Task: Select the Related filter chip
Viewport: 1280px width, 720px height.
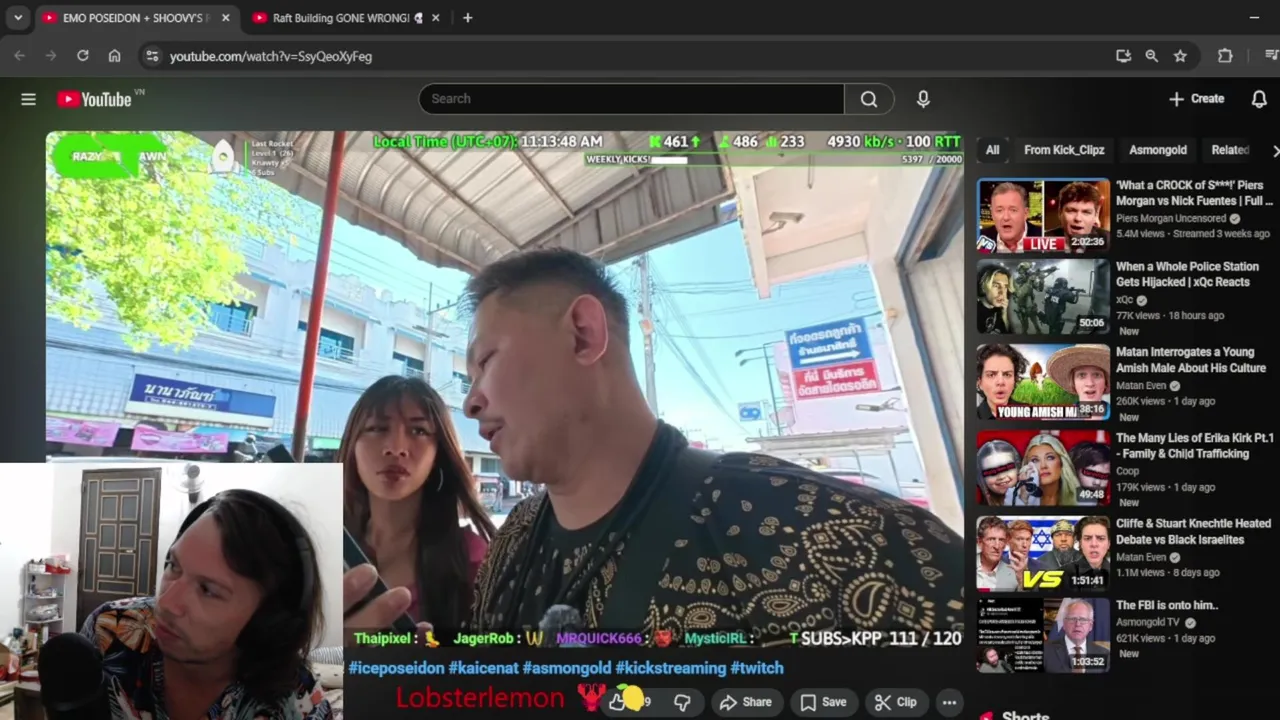Action: 1230,150
